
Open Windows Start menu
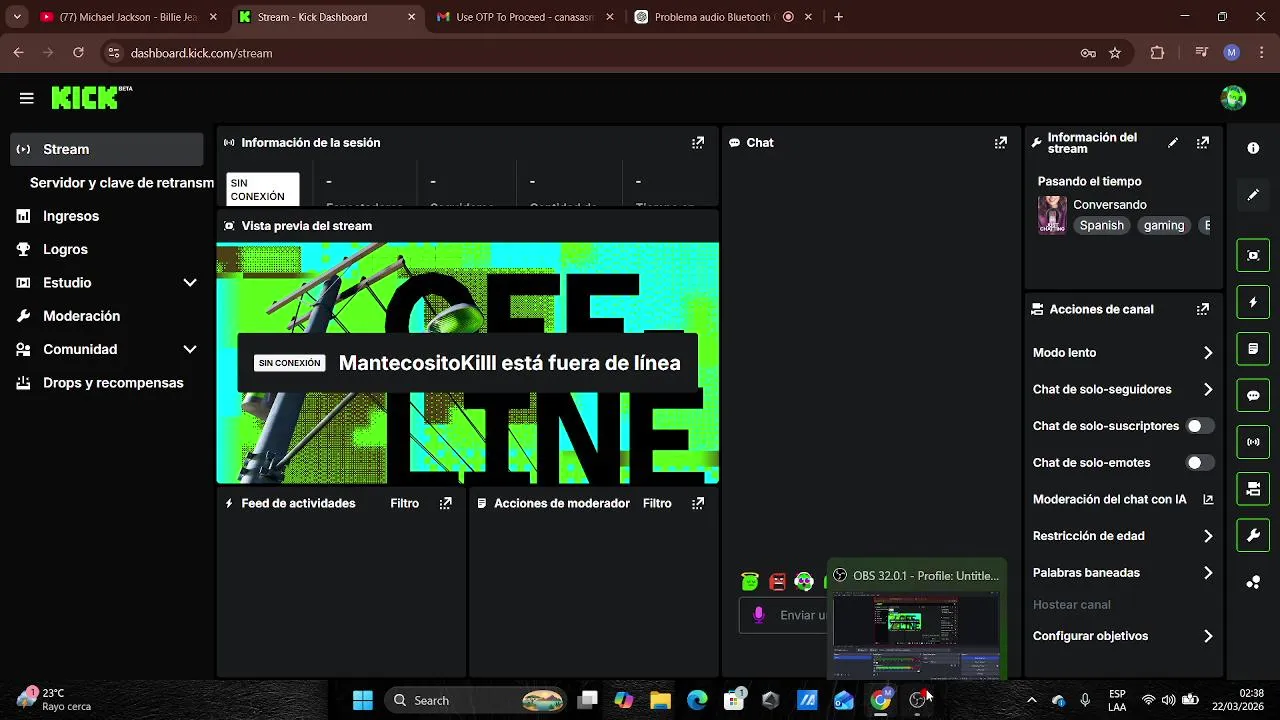tap(362, 700)
